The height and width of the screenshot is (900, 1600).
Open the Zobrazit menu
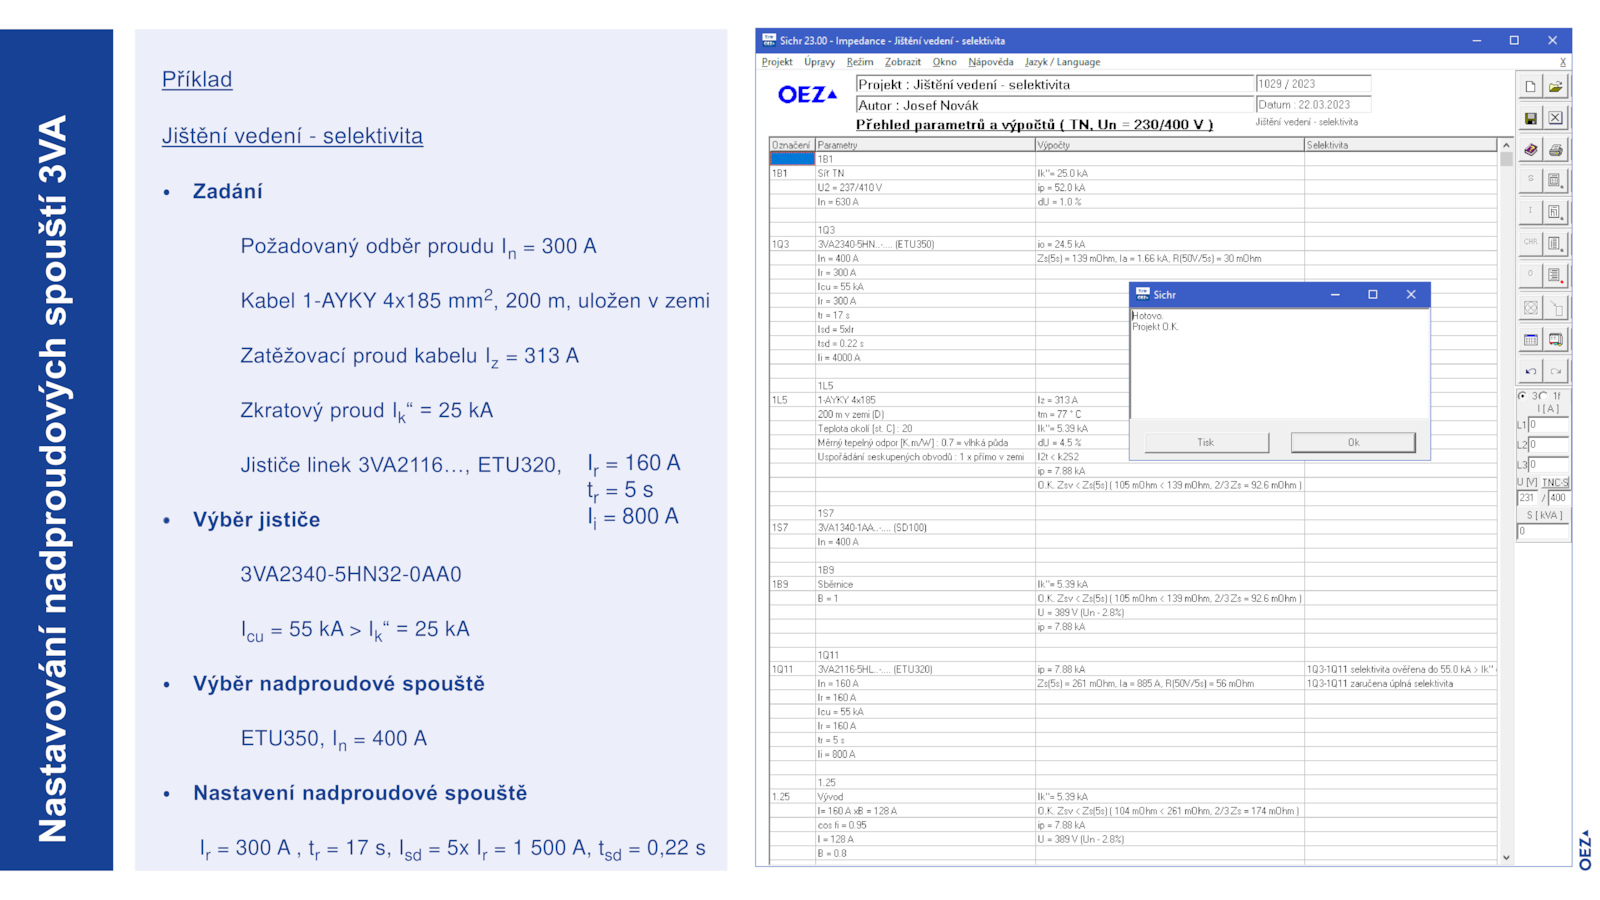click(x=902, y=62)
